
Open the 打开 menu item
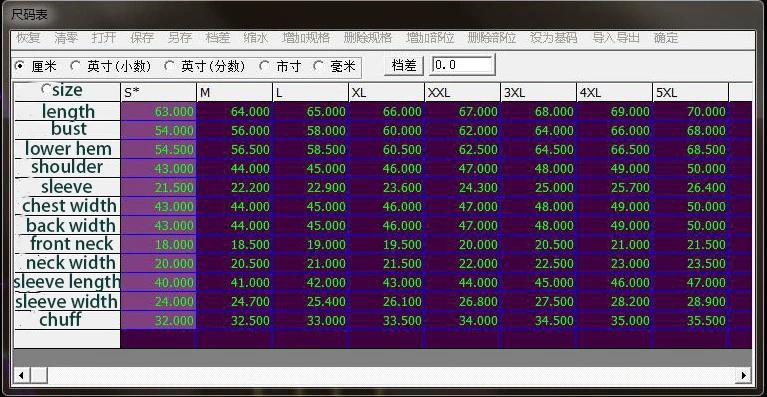(104, 38)
